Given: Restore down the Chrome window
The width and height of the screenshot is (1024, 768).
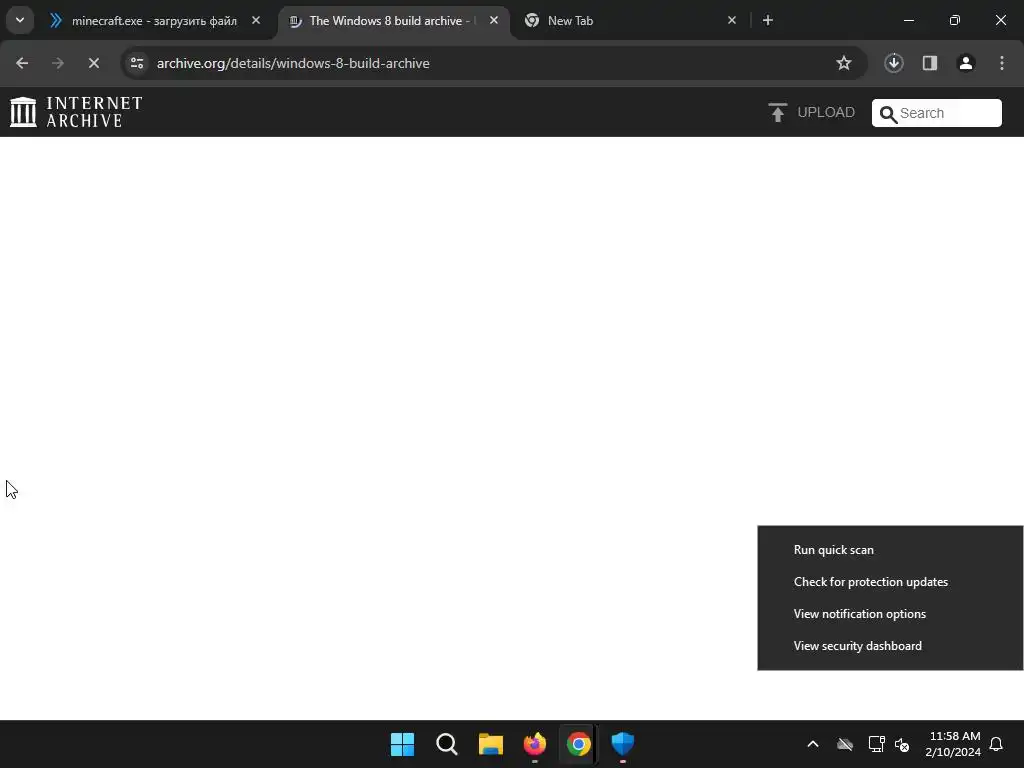Looking at the screenshot, I should (x=955, y=20).
